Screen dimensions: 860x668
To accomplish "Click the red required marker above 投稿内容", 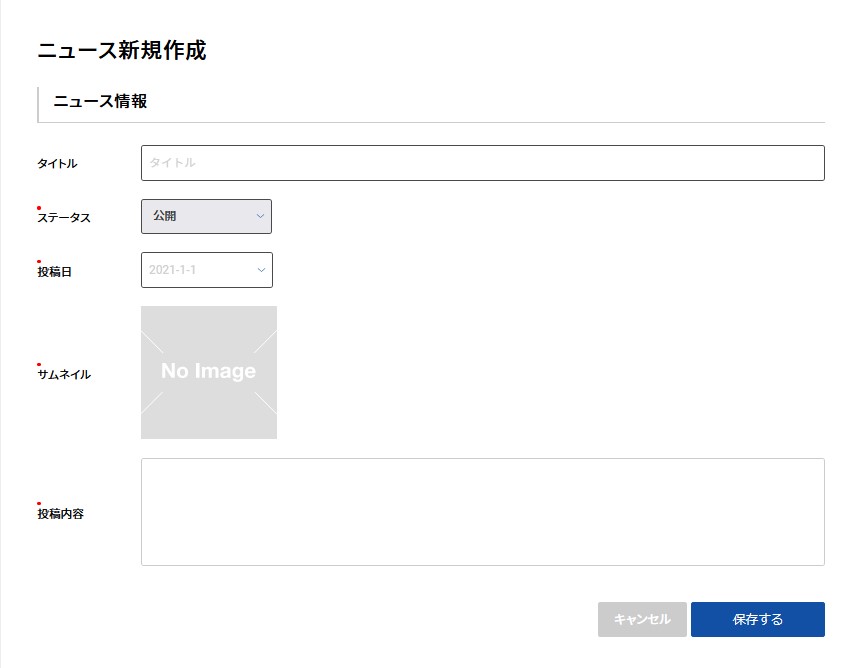I will point(39,504).
